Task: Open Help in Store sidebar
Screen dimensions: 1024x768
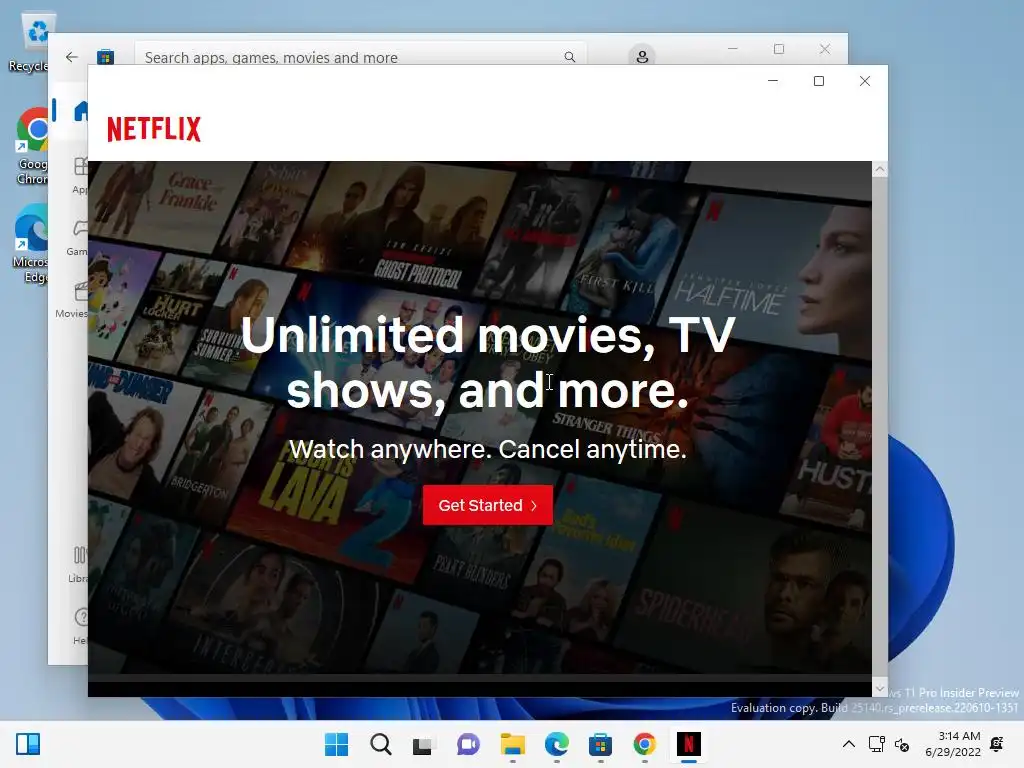Action: click(x=80, y=626)
